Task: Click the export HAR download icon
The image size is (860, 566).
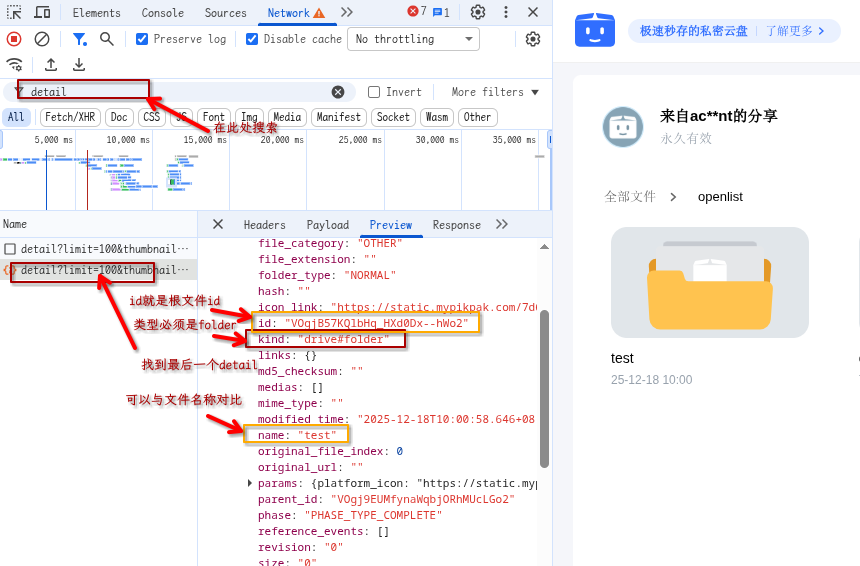Action: coord(79,64)
